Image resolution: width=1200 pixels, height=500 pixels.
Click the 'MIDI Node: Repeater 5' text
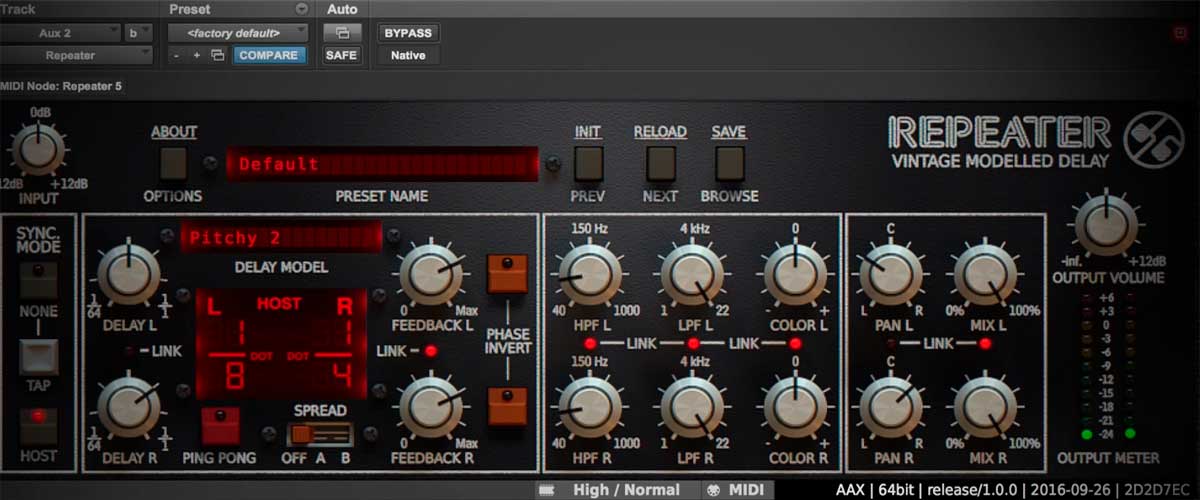(x=62, y=86)
